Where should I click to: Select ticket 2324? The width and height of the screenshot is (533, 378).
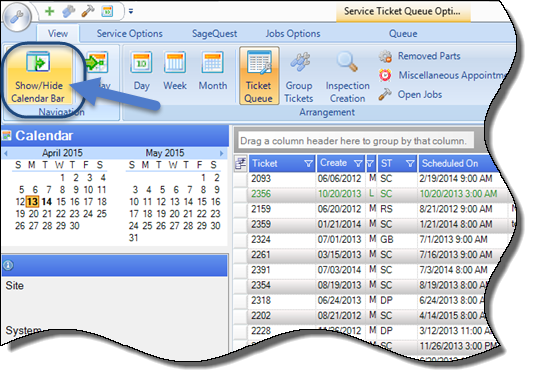click(x=261, y=239)
